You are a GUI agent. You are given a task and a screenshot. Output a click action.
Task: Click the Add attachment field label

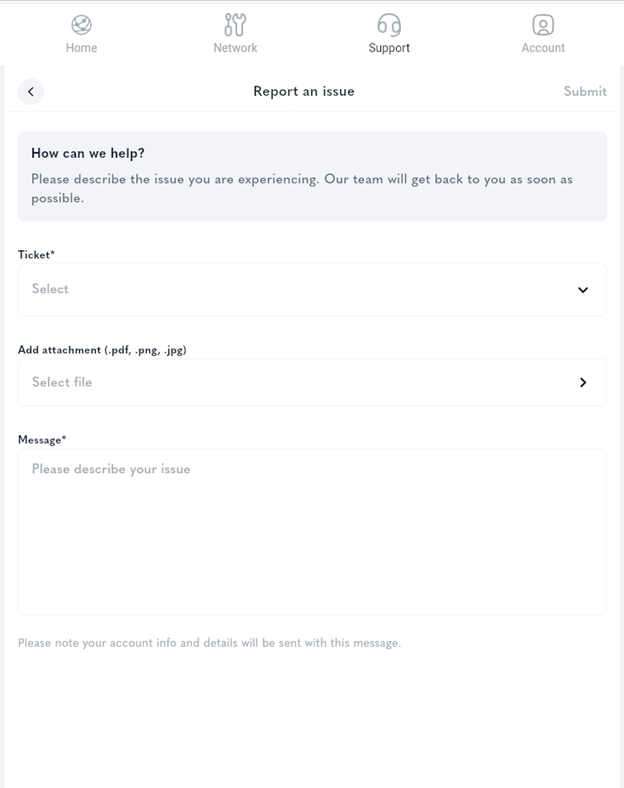pyautogui.click(x=102, y=350)
